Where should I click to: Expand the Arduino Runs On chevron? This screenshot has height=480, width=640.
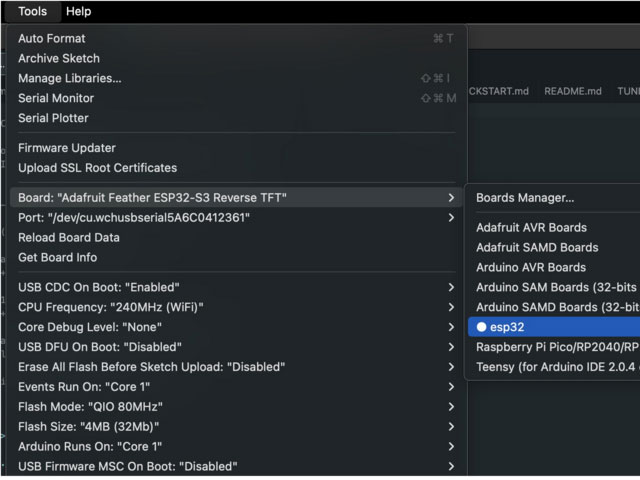(451, 447)
